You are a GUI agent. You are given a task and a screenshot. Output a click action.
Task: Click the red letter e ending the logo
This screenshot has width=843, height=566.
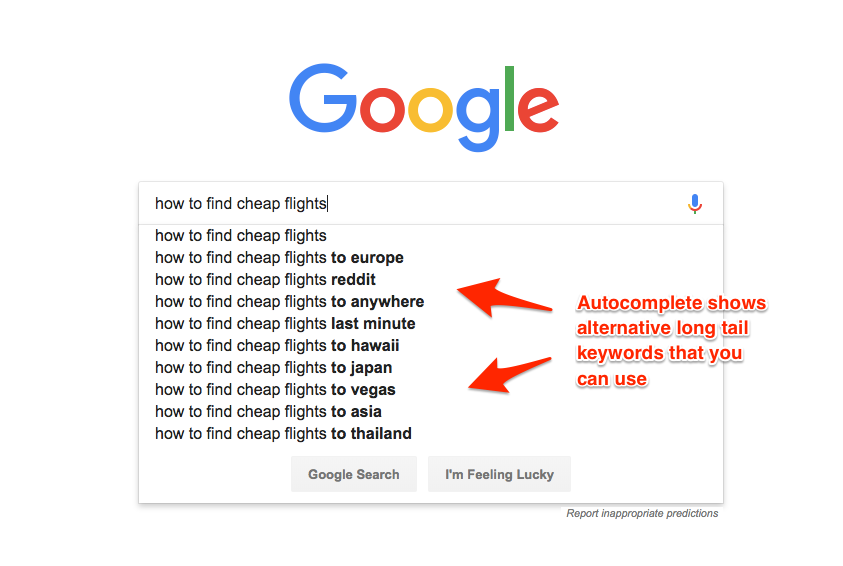[x=536, y=108]
